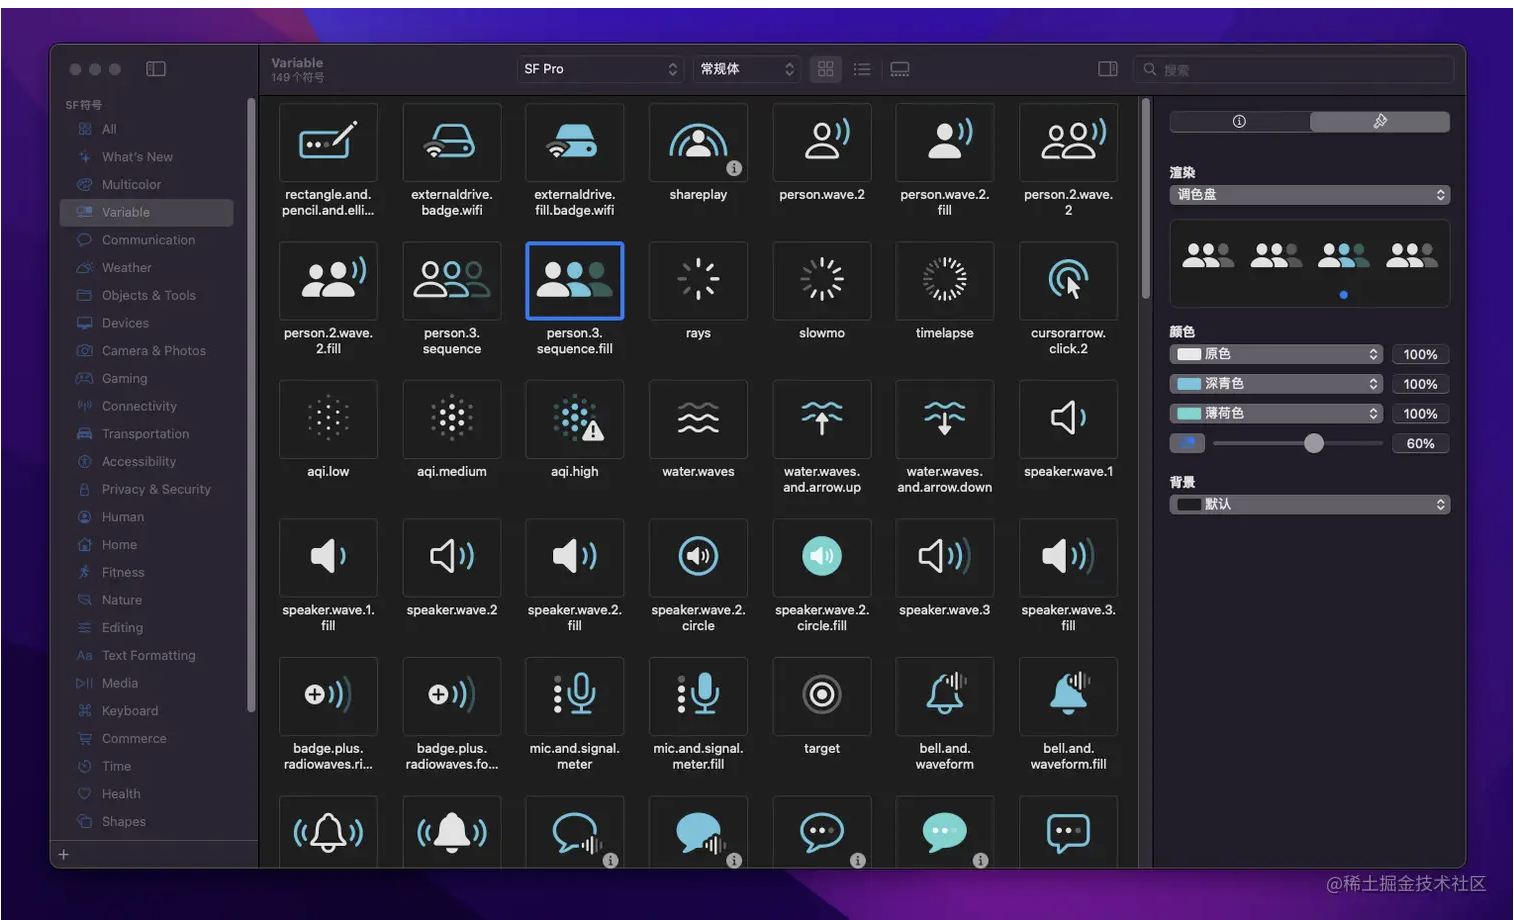
Task: Select the person.3.sequence outline symbol
Action: click(452, 280)
